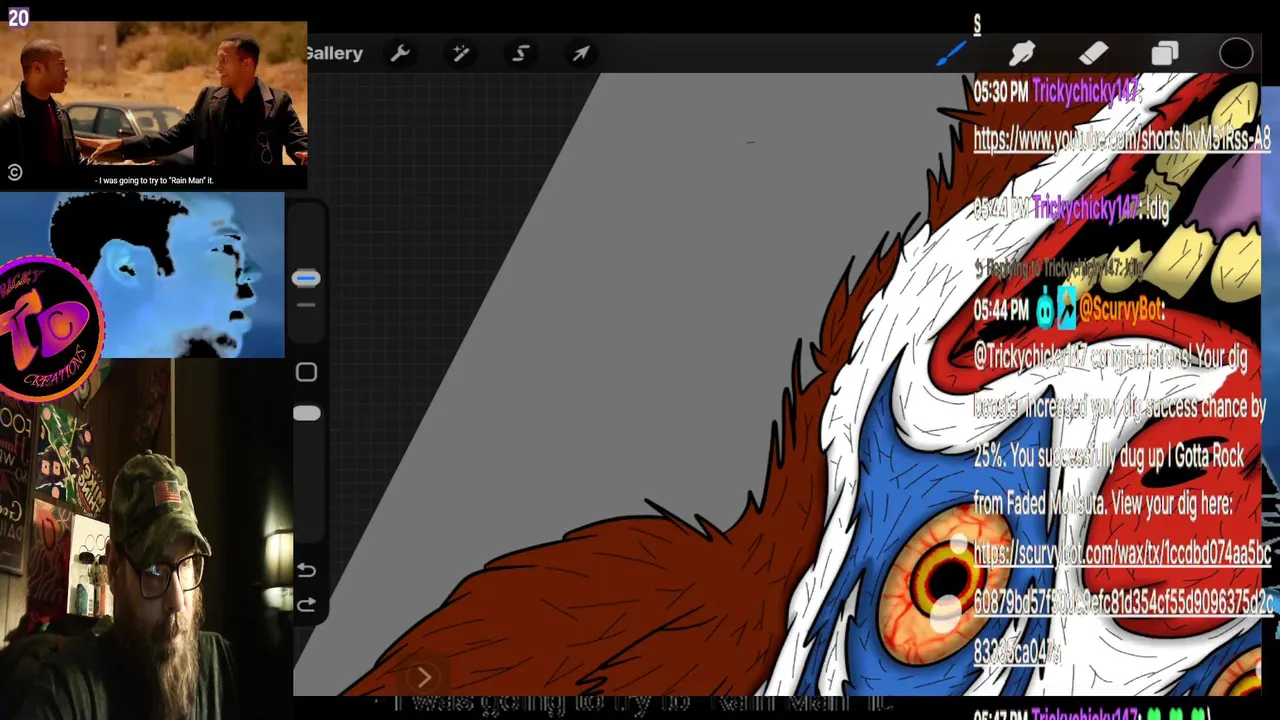
Task: Open the Procreate Gallery
Action: point(335,53)
